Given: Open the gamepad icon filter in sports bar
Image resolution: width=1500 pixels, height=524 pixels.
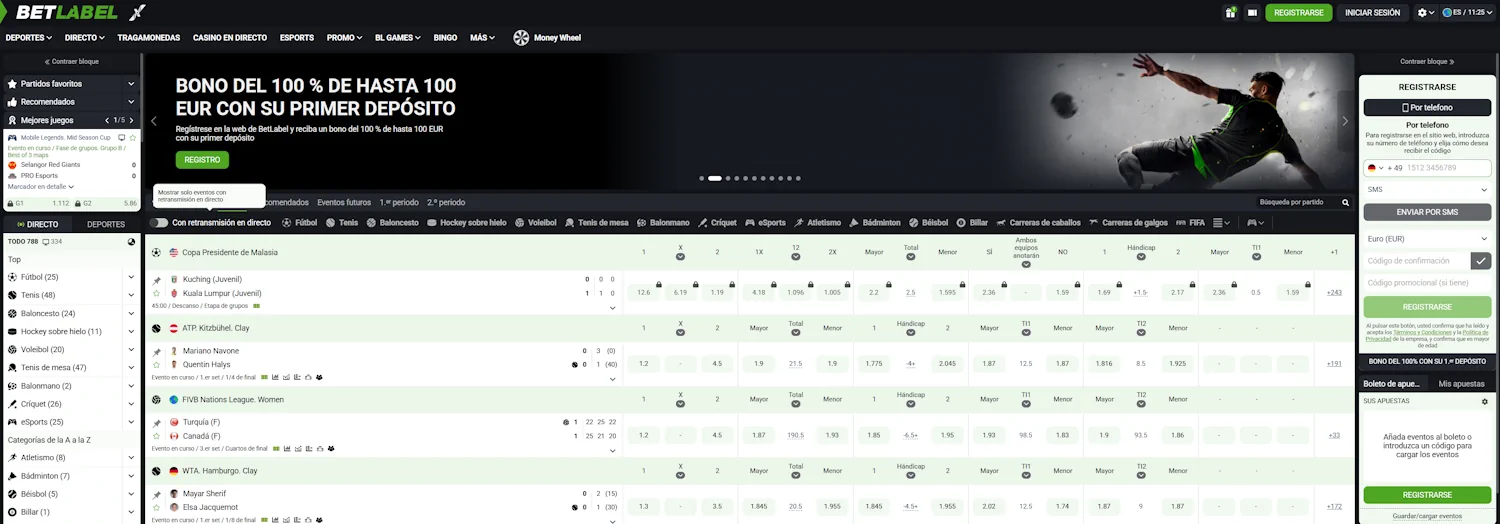Looking at the screenshot, I should click(1255, 222).
